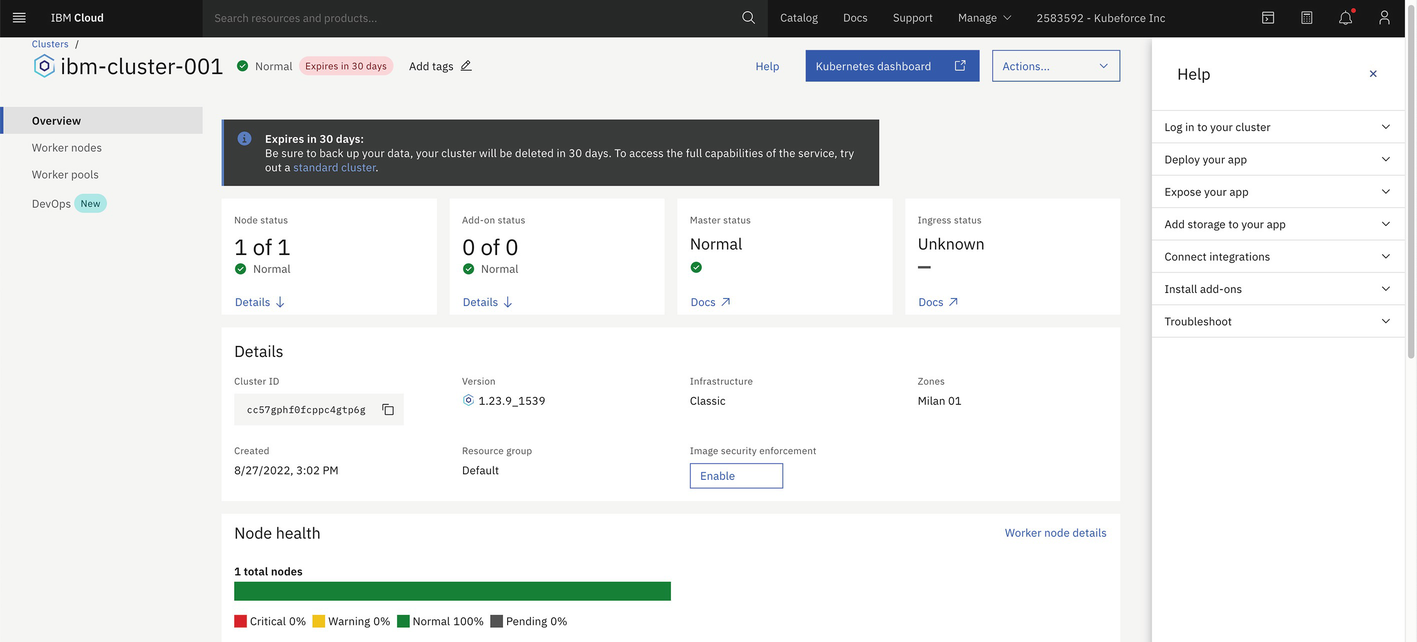Open the cost estimator calculator icon
Screen dimensions: 1417x642
1306,18
